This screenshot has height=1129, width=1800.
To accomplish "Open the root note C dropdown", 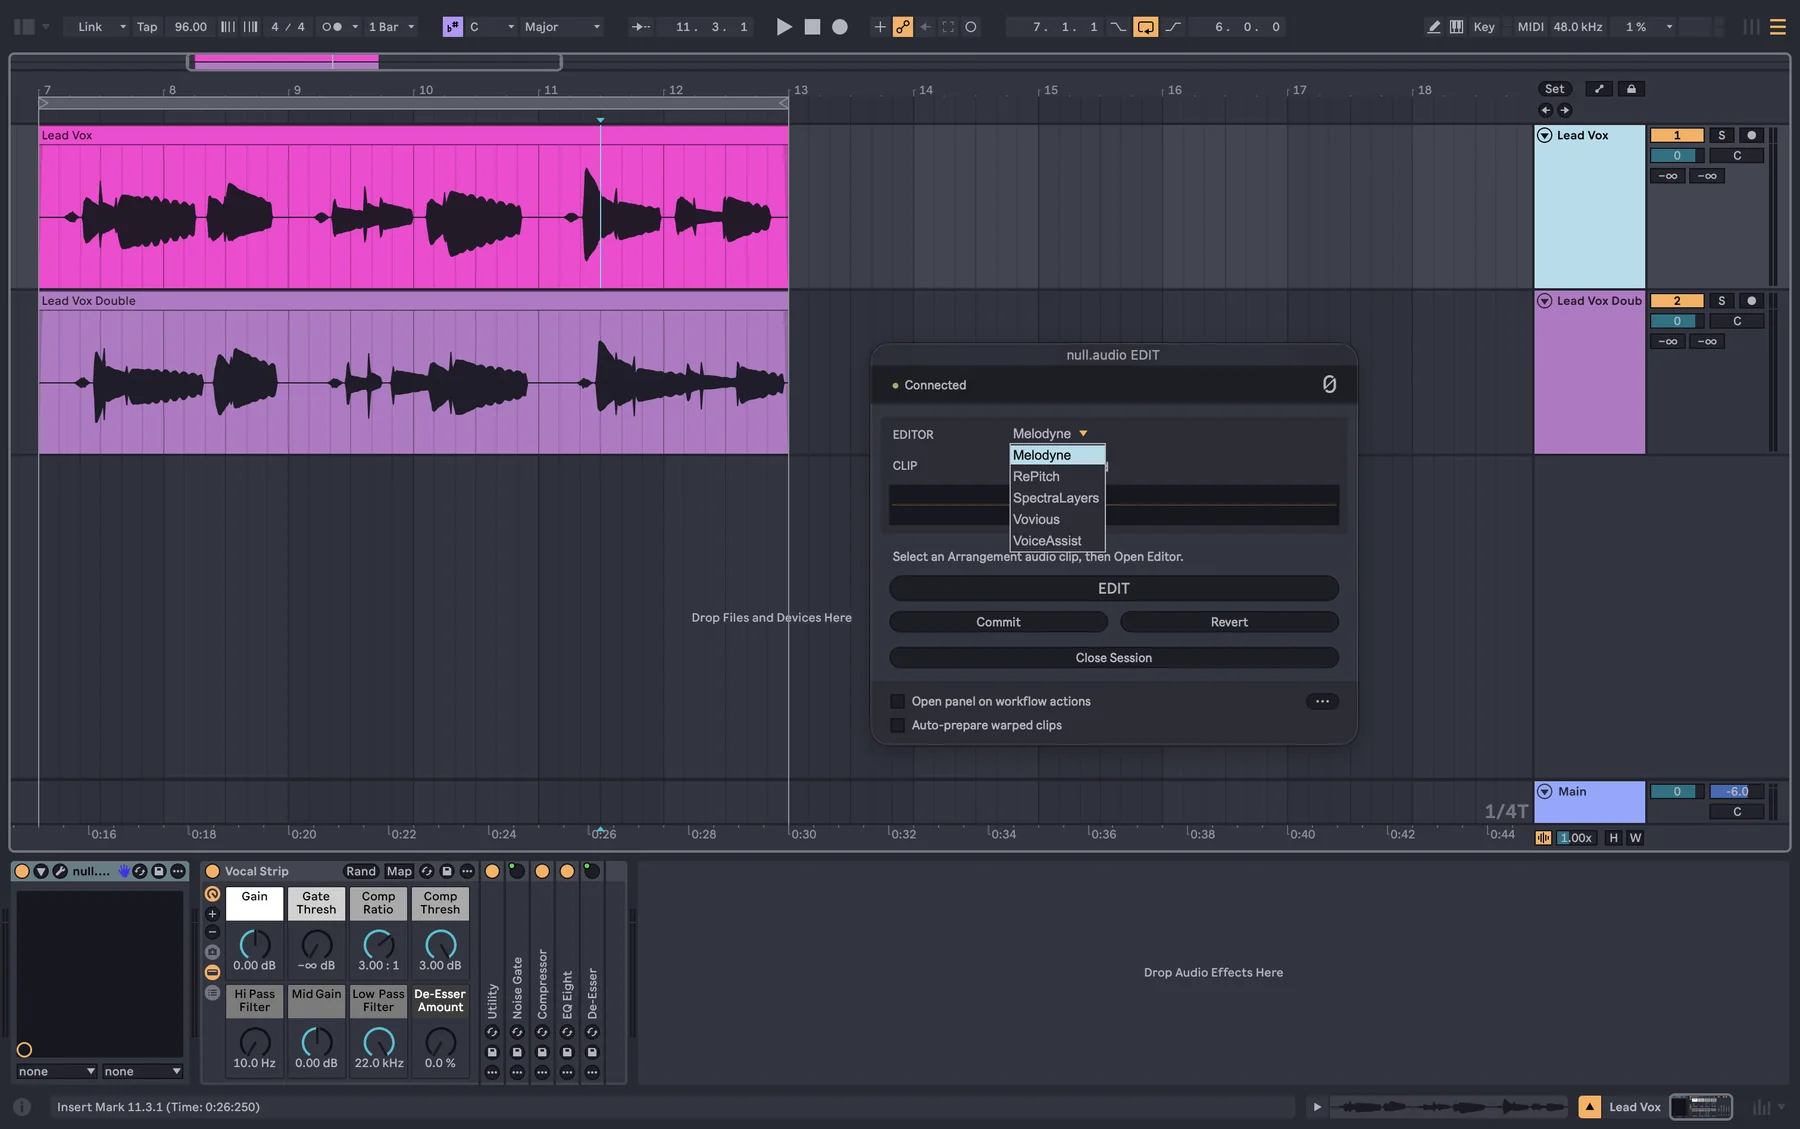I will pyautogui.click(x=492, y=27).
